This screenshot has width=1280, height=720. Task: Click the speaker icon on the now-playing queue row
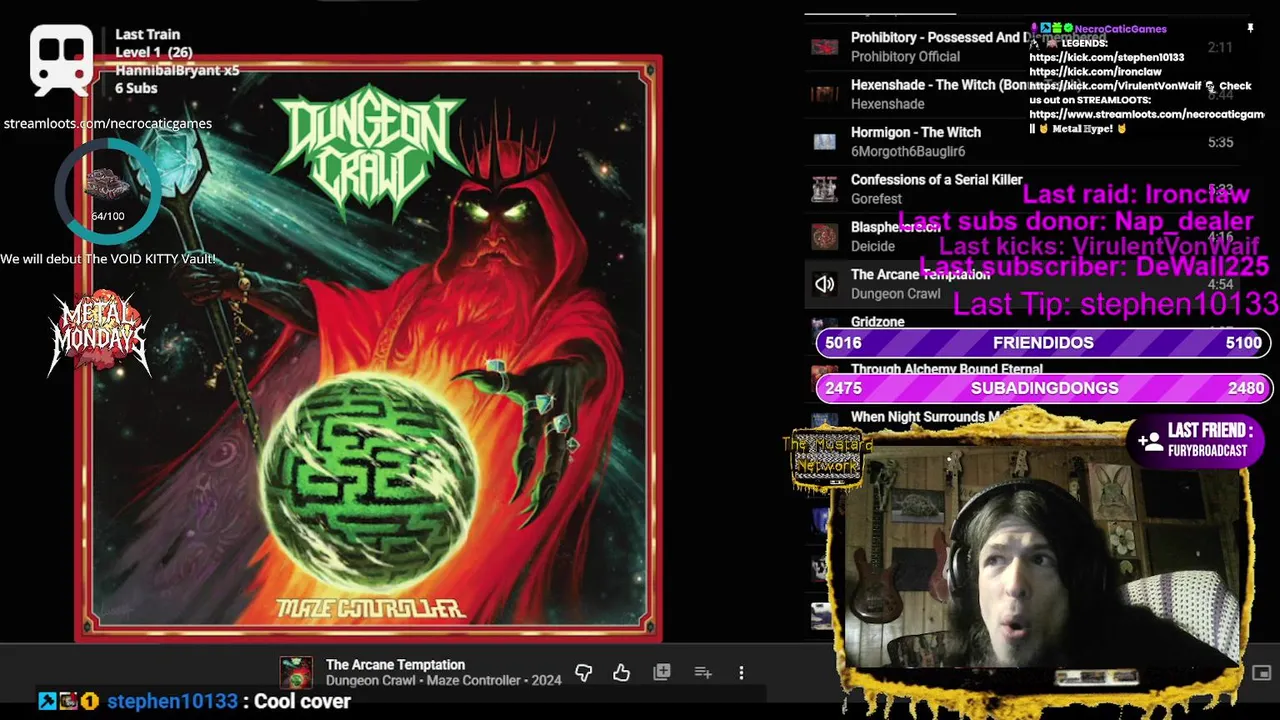point(824,284)
